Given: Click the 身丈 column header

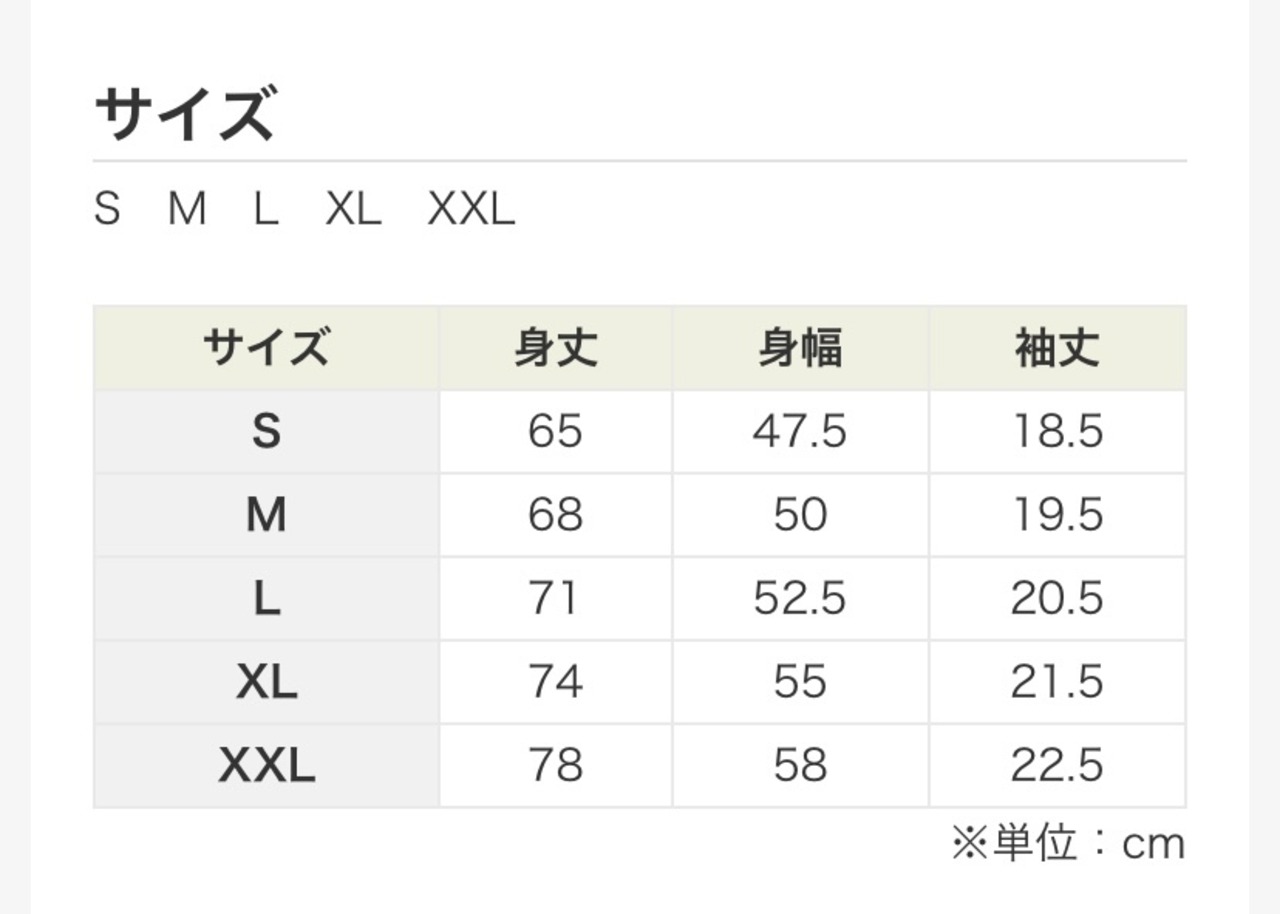Looking at the screenshot, I should pyautogui.click(x=556, y=349).
